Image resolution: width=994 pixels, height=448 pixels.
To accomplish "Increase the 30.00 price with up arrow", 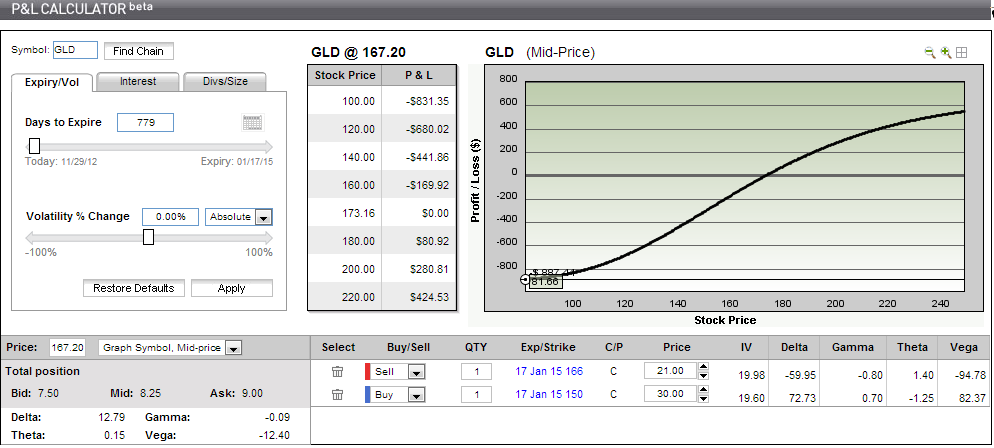I will [x=703, y=389].
